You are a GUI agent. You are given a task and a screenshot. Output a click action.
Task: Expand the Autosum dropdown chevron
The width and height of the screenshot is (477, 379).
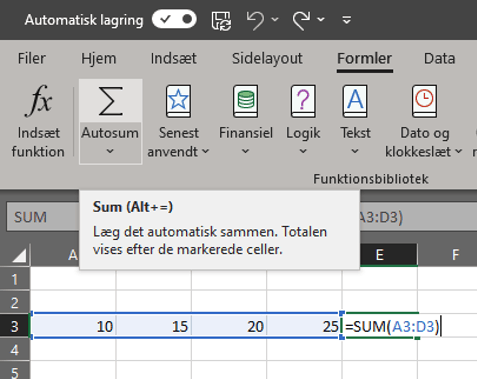click(110, 151)
